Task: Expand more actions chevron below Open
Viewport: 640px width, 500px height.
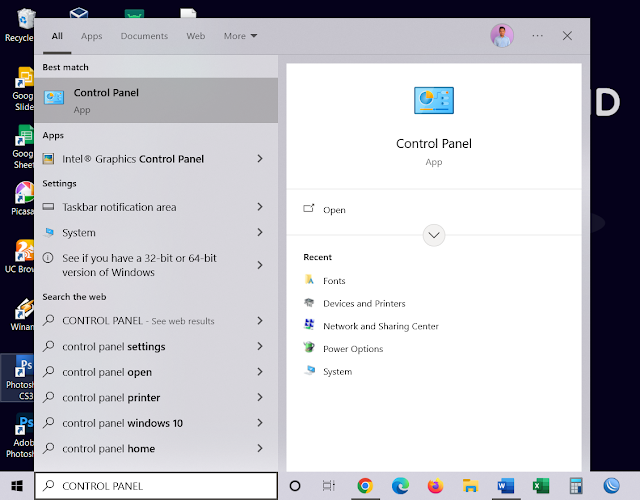Action: [x=434, y=235]
